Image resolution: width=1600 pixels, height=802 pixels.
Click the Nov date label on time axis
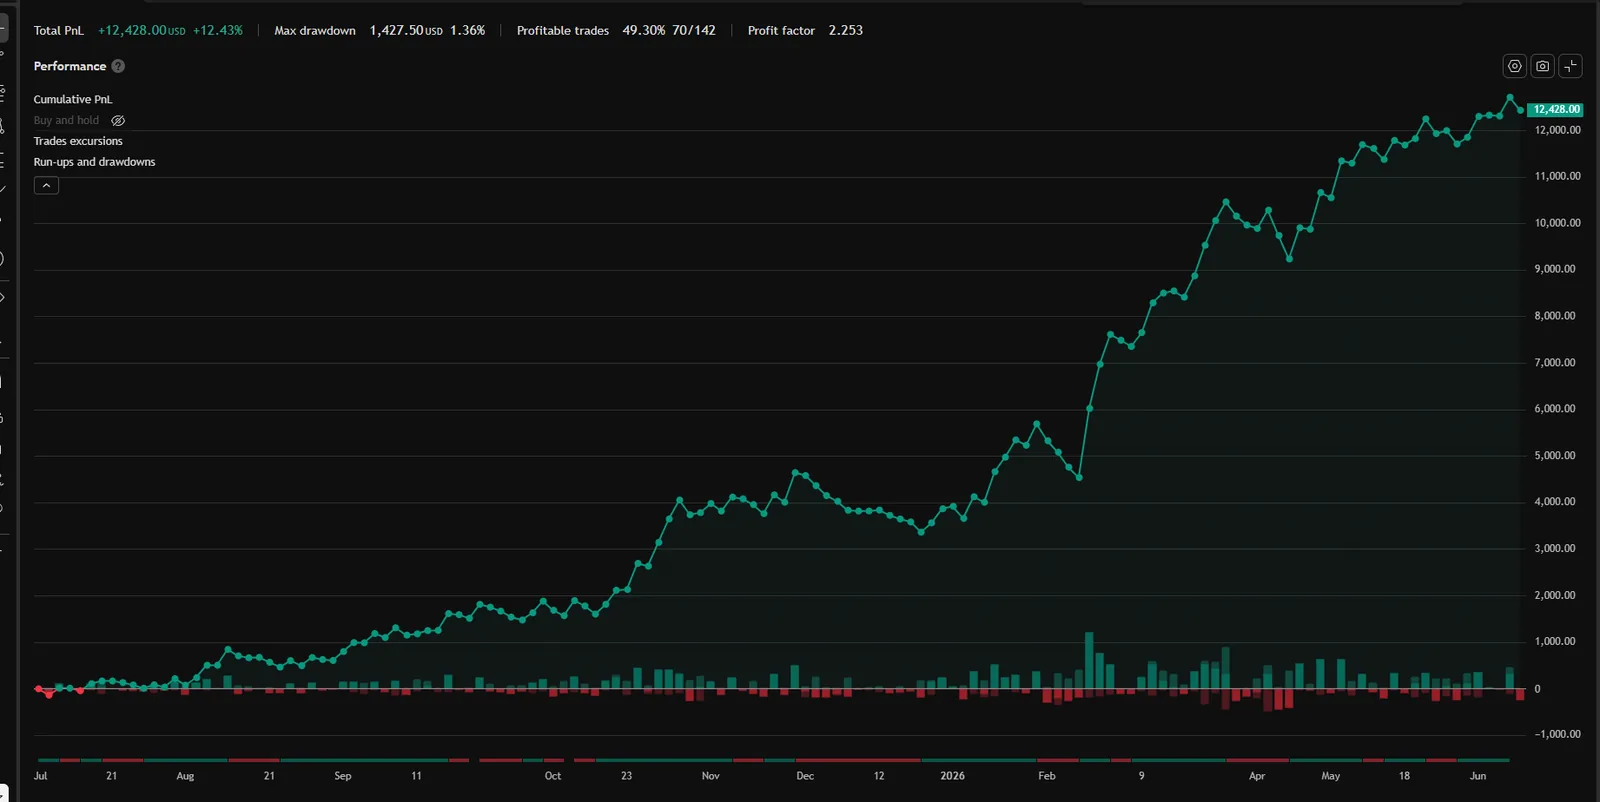(x=711, y=776)
